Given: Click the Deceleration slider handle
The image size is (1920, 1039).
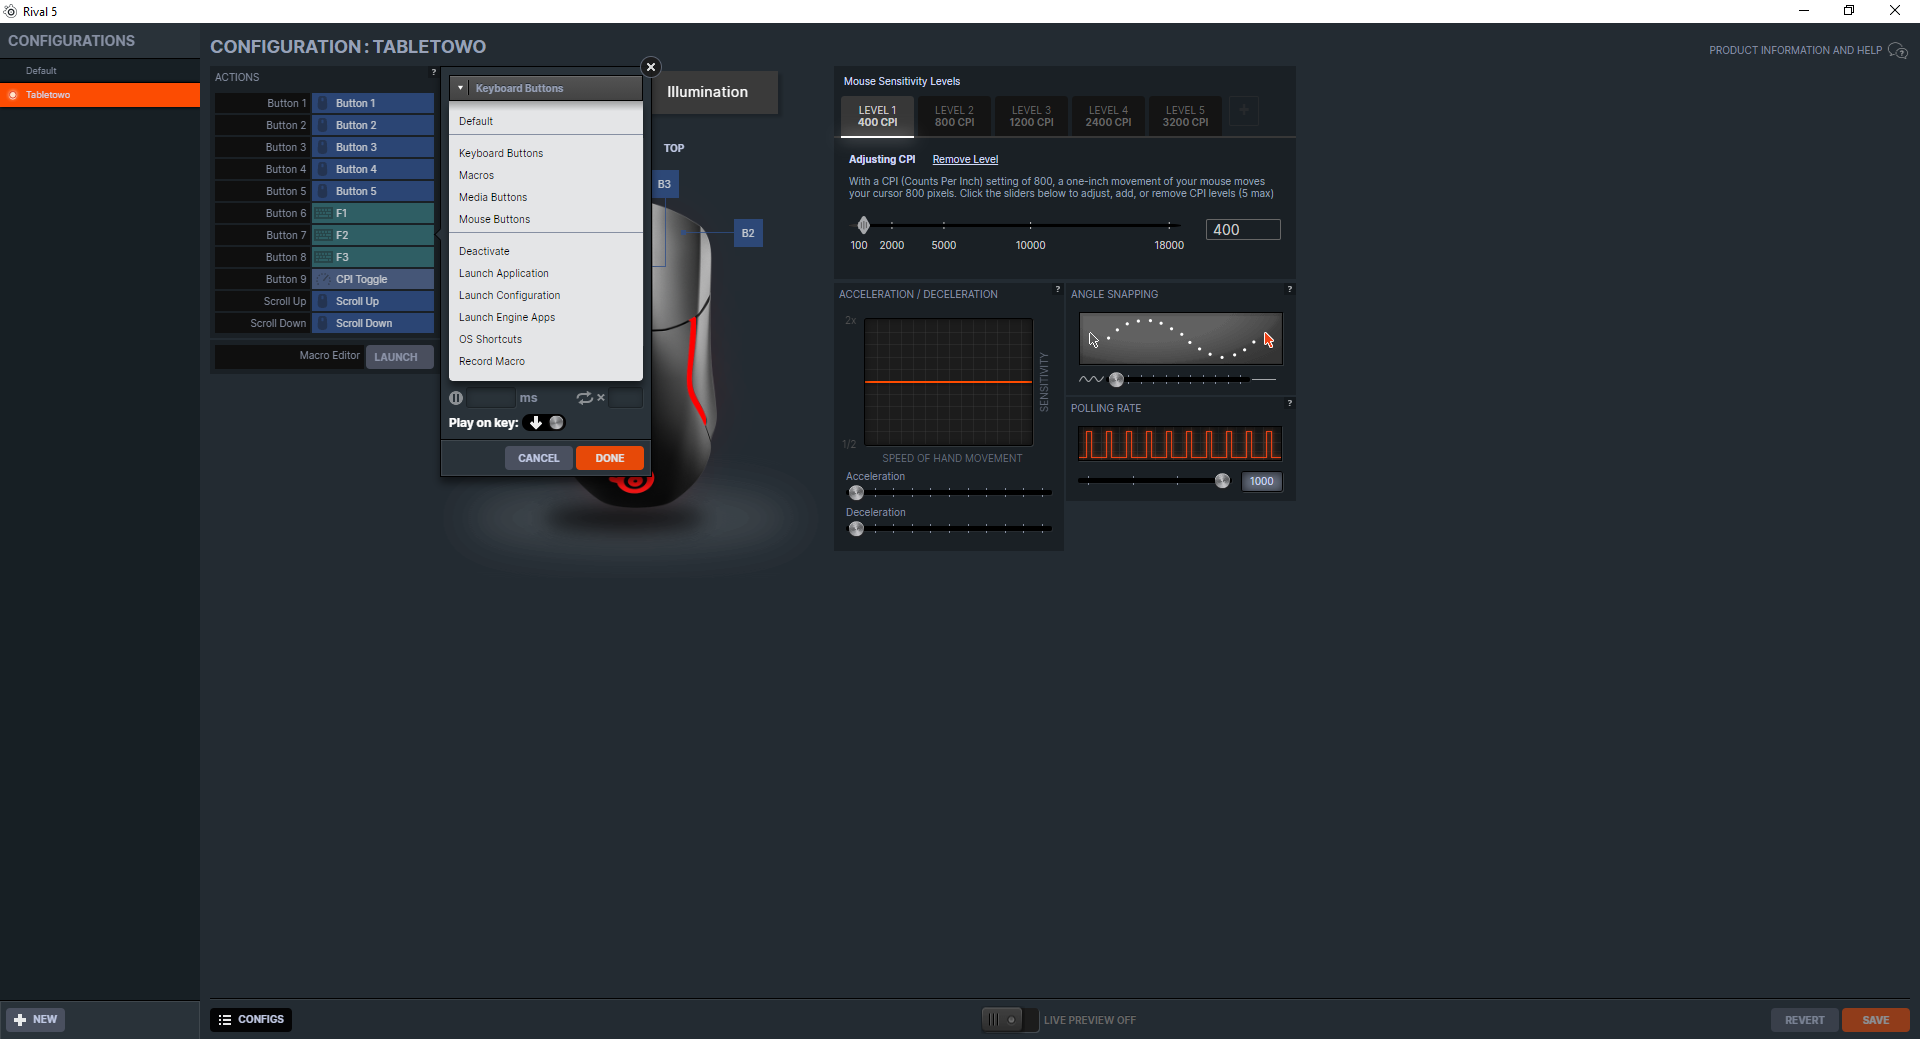Looking at the screenshot, I should [x=856, y=529].
